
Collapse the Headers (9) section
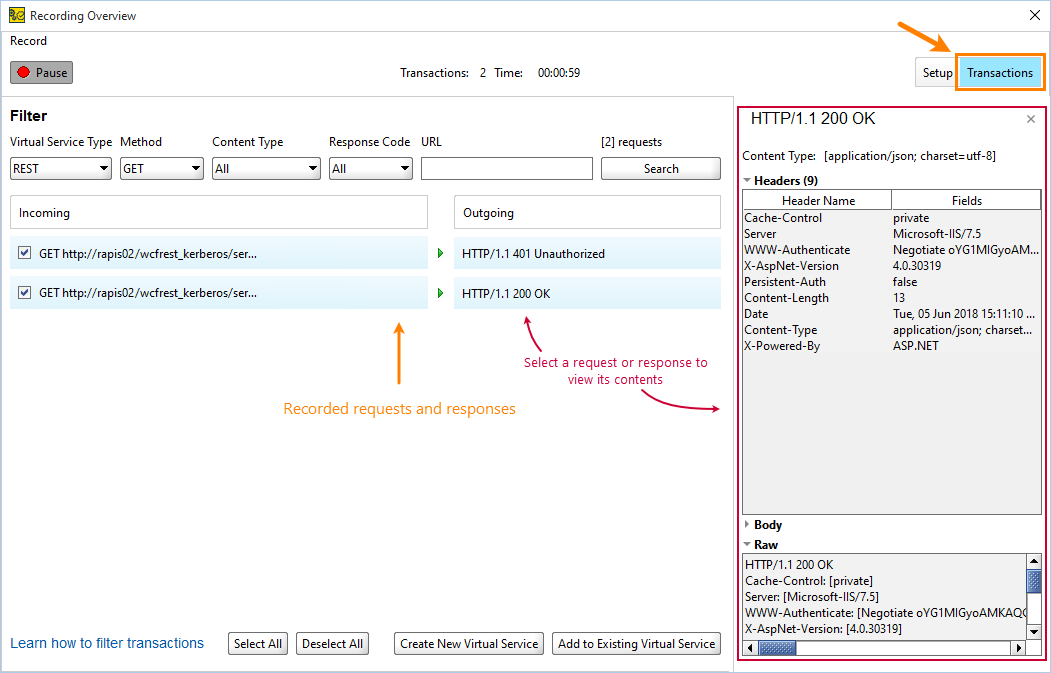point(748,180)
